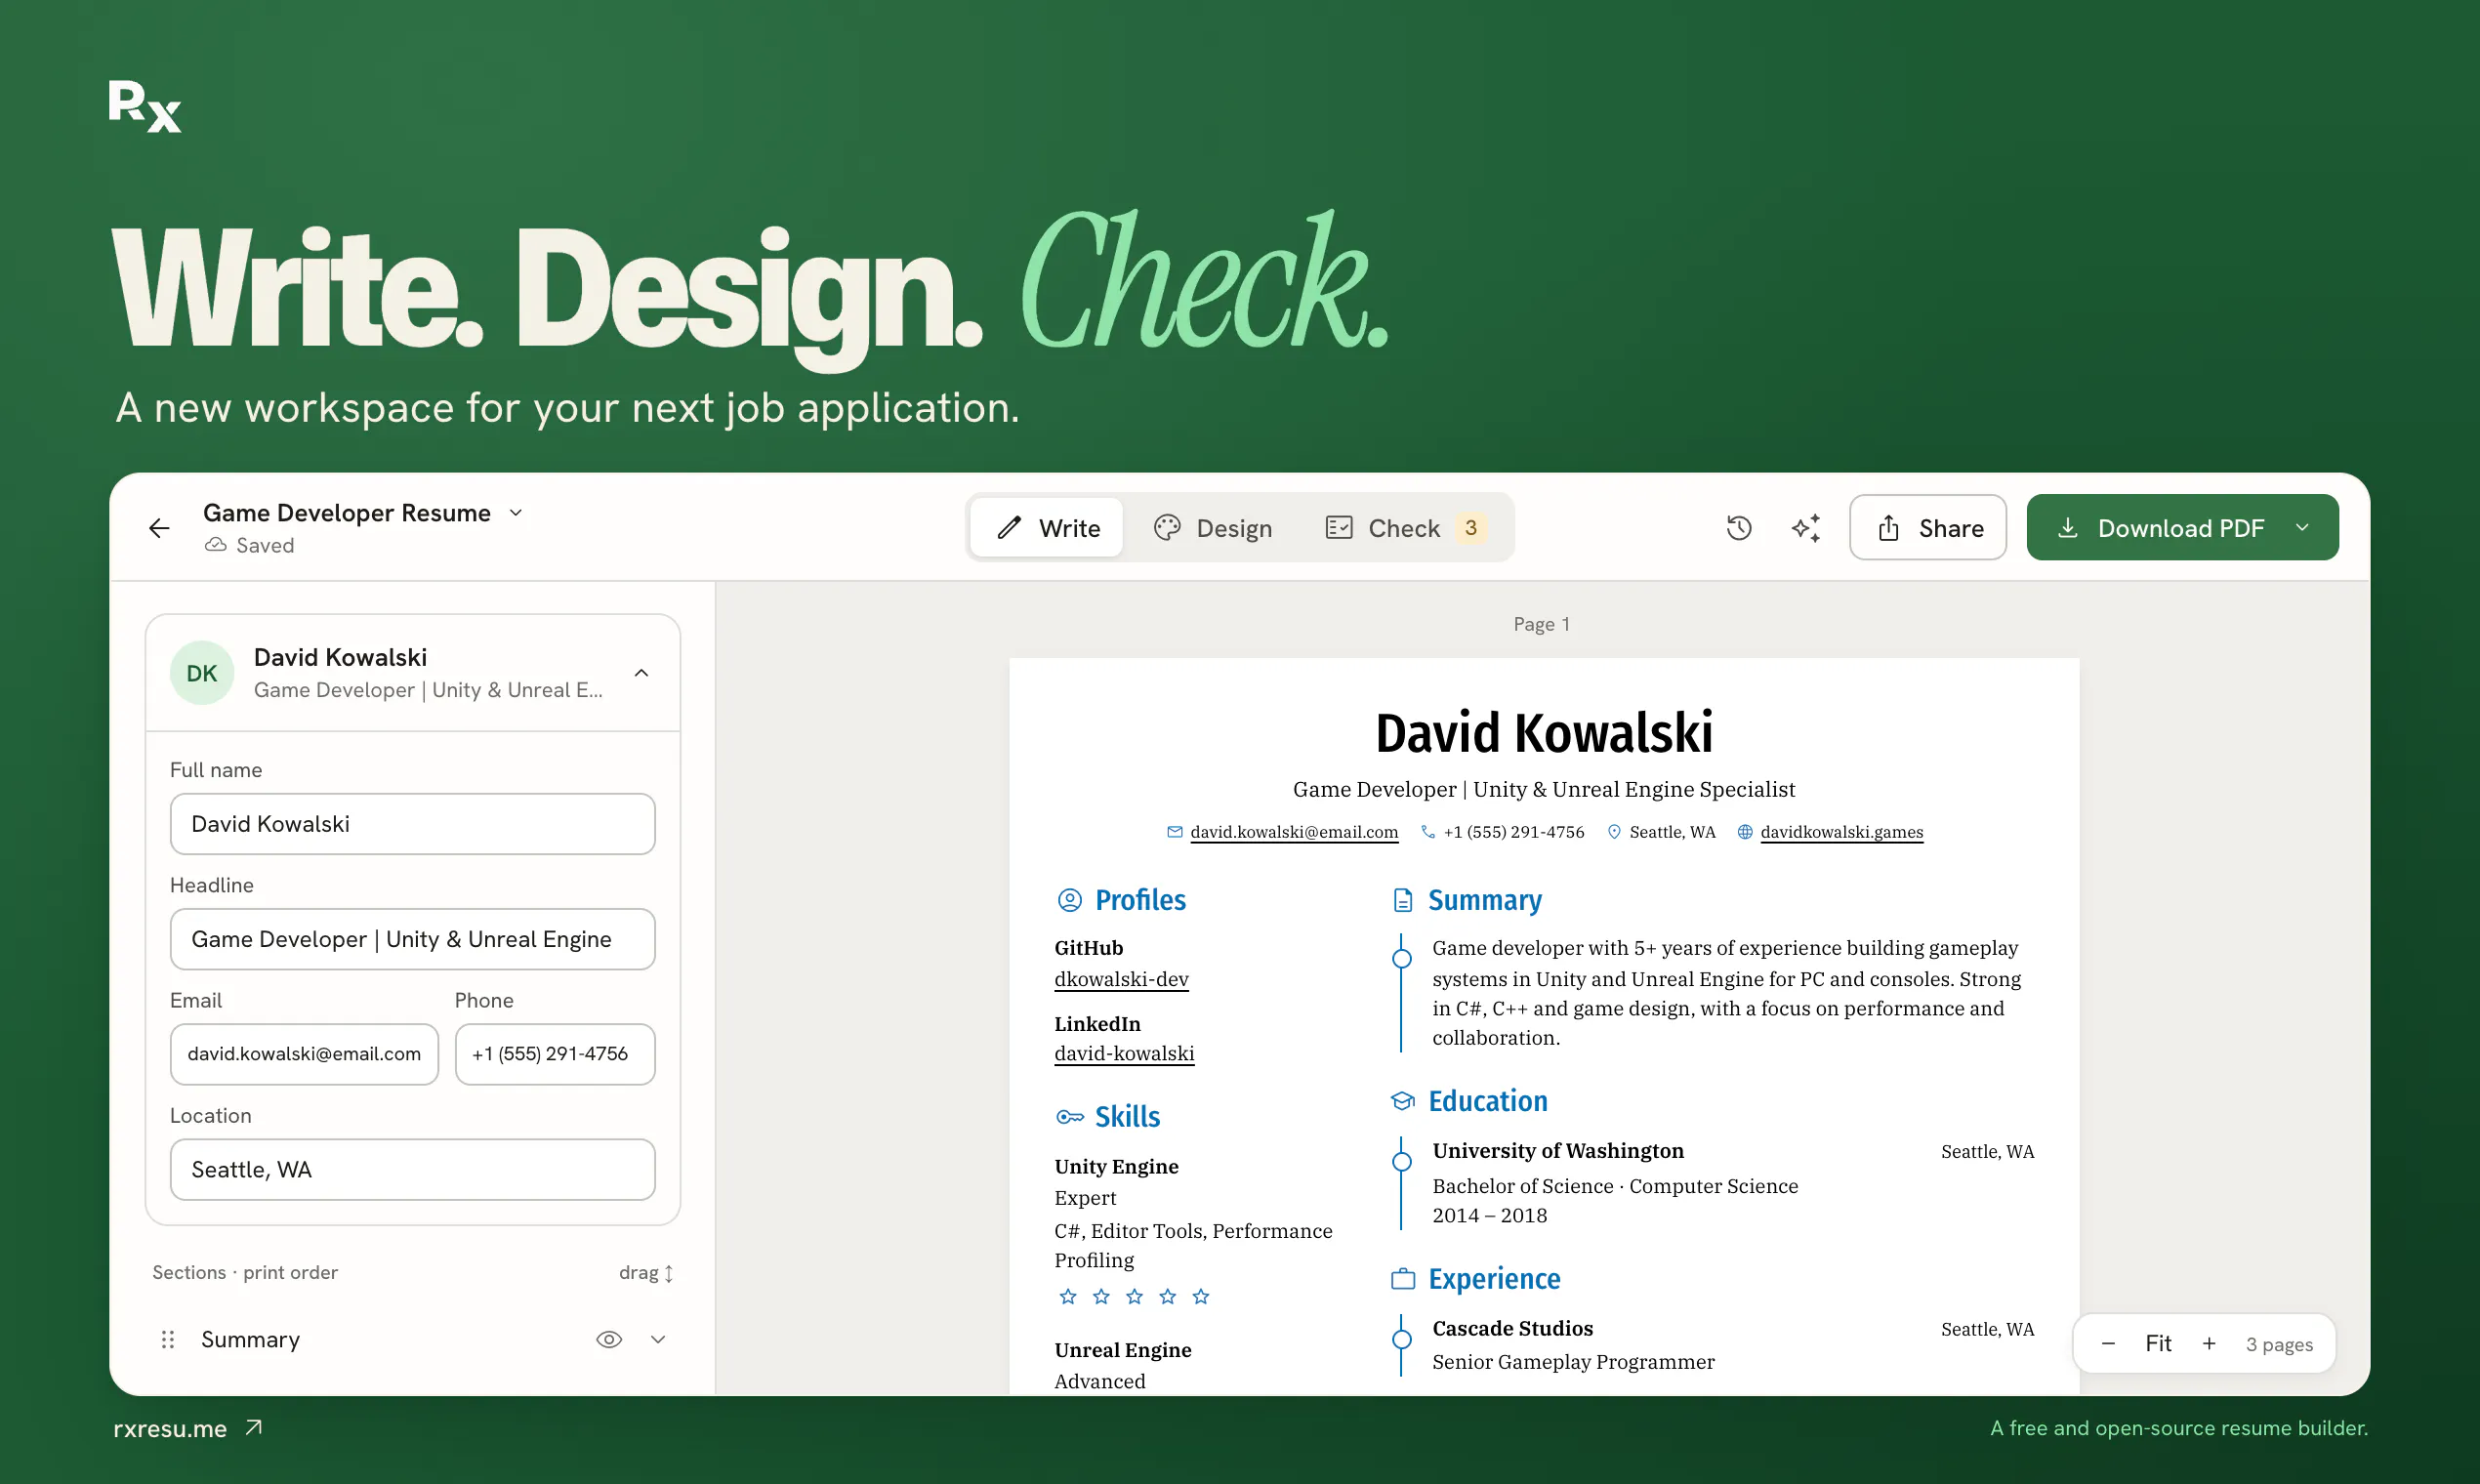Image resolution: width=2480 pixels, height=1484 pixels.
Task: Open dkowalski-dev GitHub link
Action: pyautogui.click(x=1121, y=979)
